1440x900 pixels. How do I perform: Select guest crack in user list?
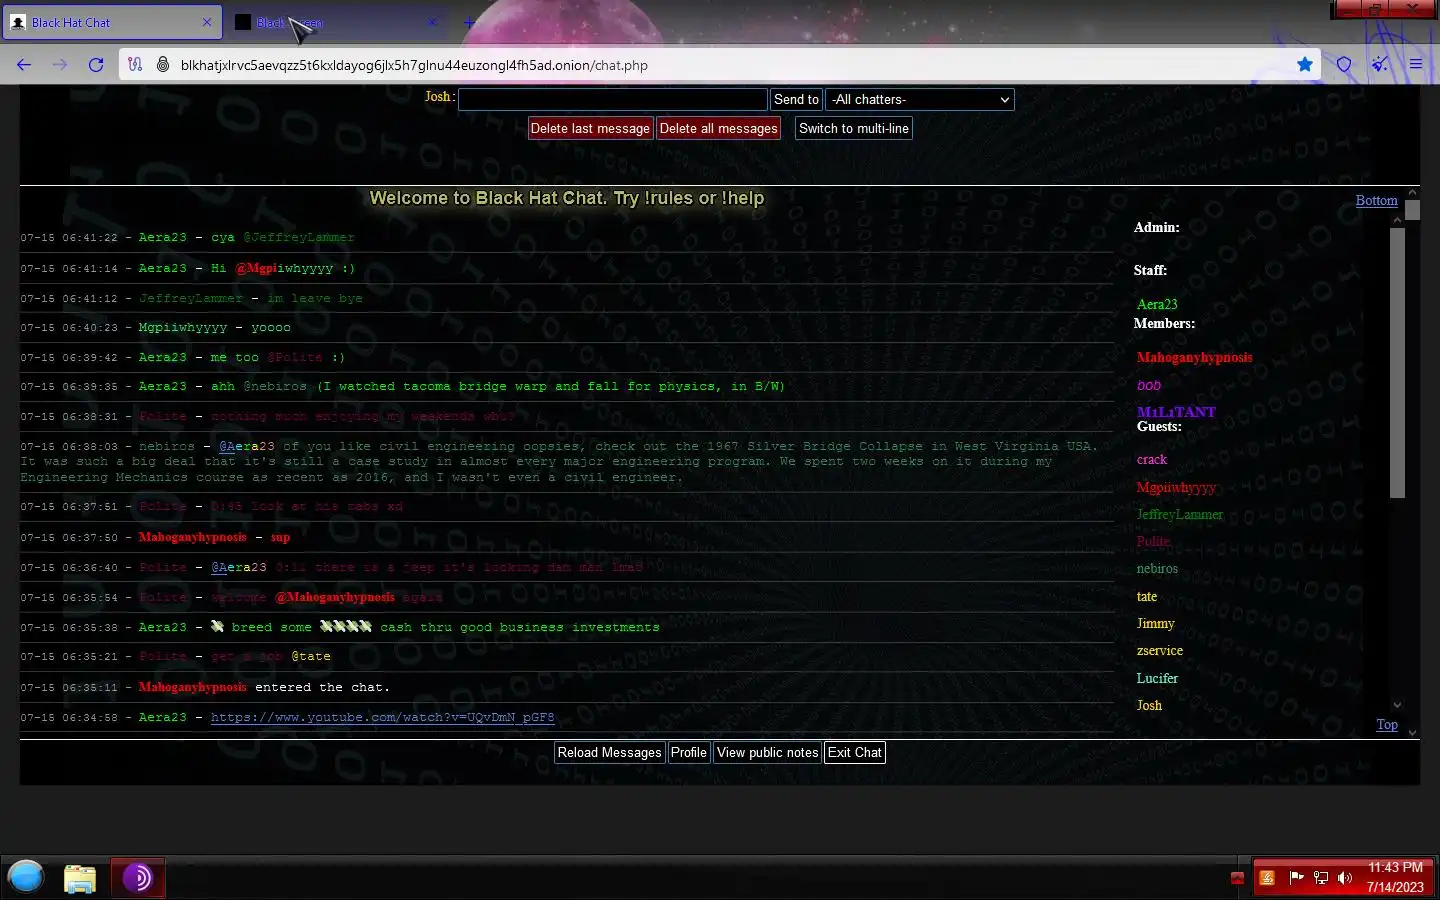[1152, 459]
